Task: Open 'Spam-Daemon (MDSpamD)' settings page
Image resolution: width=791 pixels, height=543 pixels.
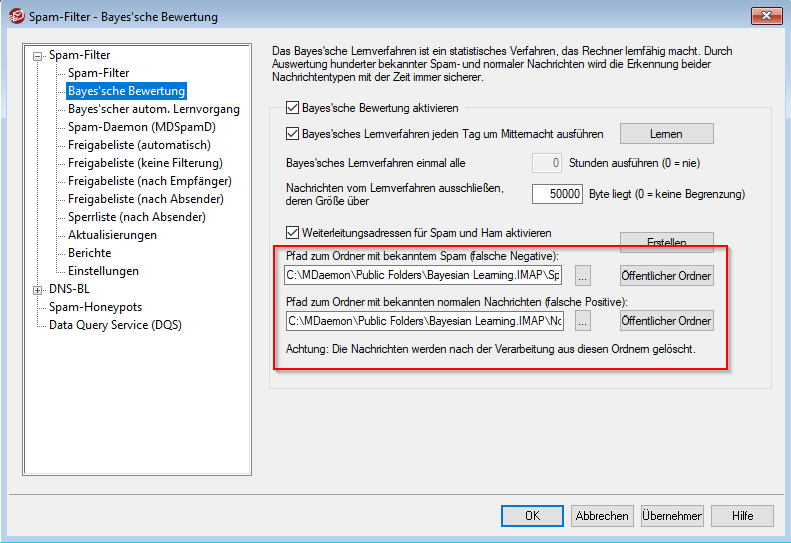Action: tap(141, 127)
